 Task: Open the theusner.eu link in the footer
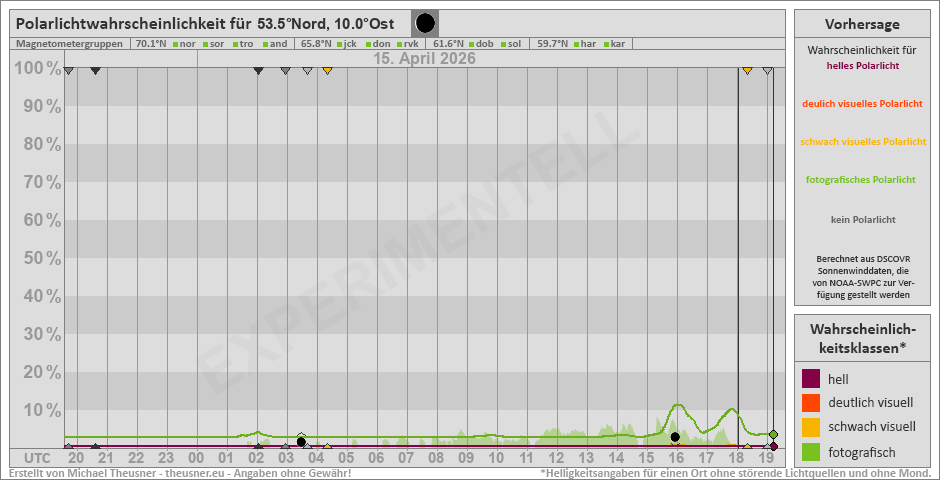[x=188, y=473]
